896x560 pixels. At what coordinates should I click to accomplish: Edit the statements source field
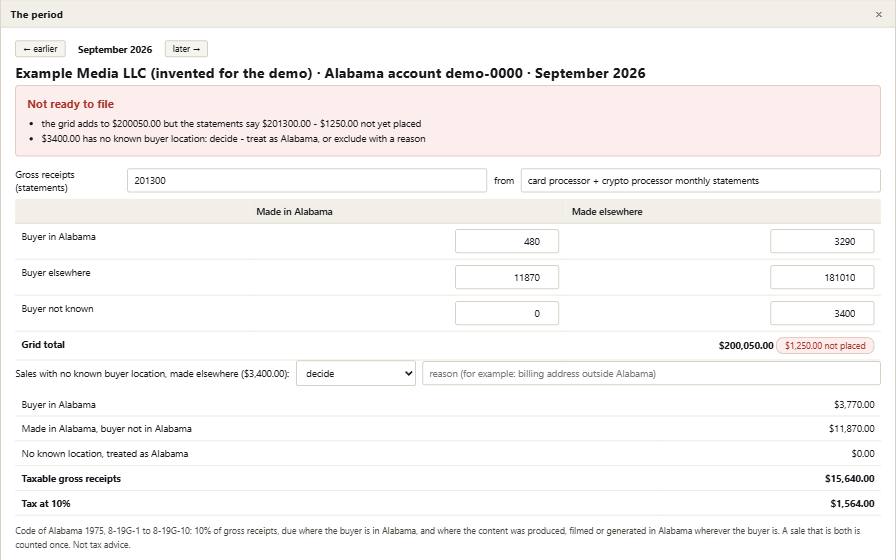[701, 181]
